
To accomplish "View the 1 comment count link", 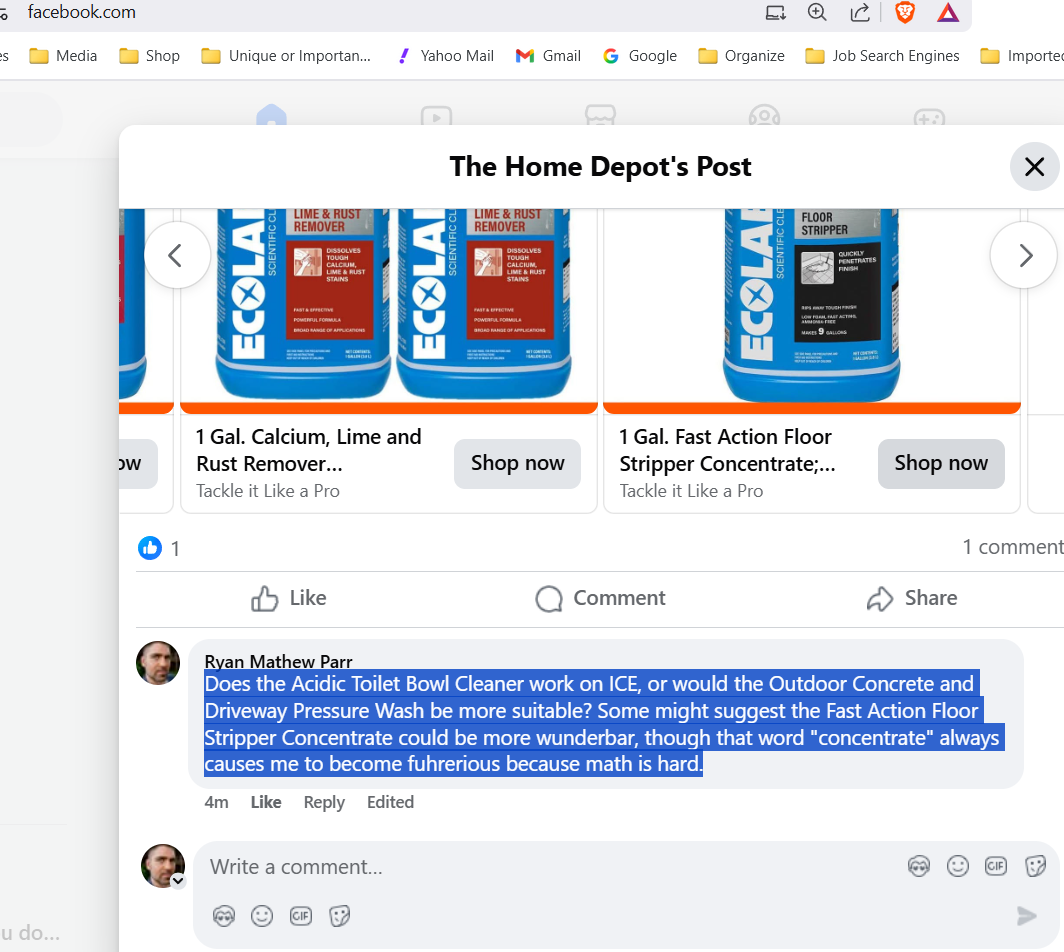I will pyautogui.click(x=1012, y=547).
